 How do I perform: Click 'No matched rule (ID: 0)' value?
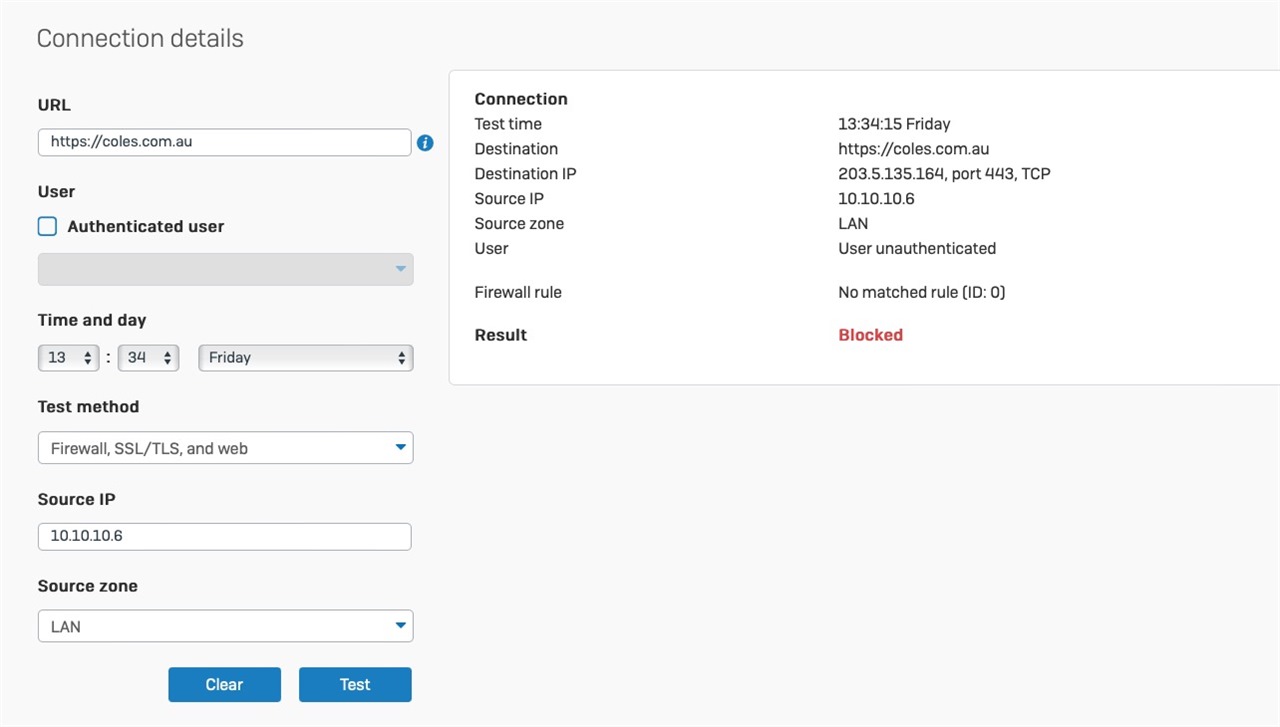point(921,293)
